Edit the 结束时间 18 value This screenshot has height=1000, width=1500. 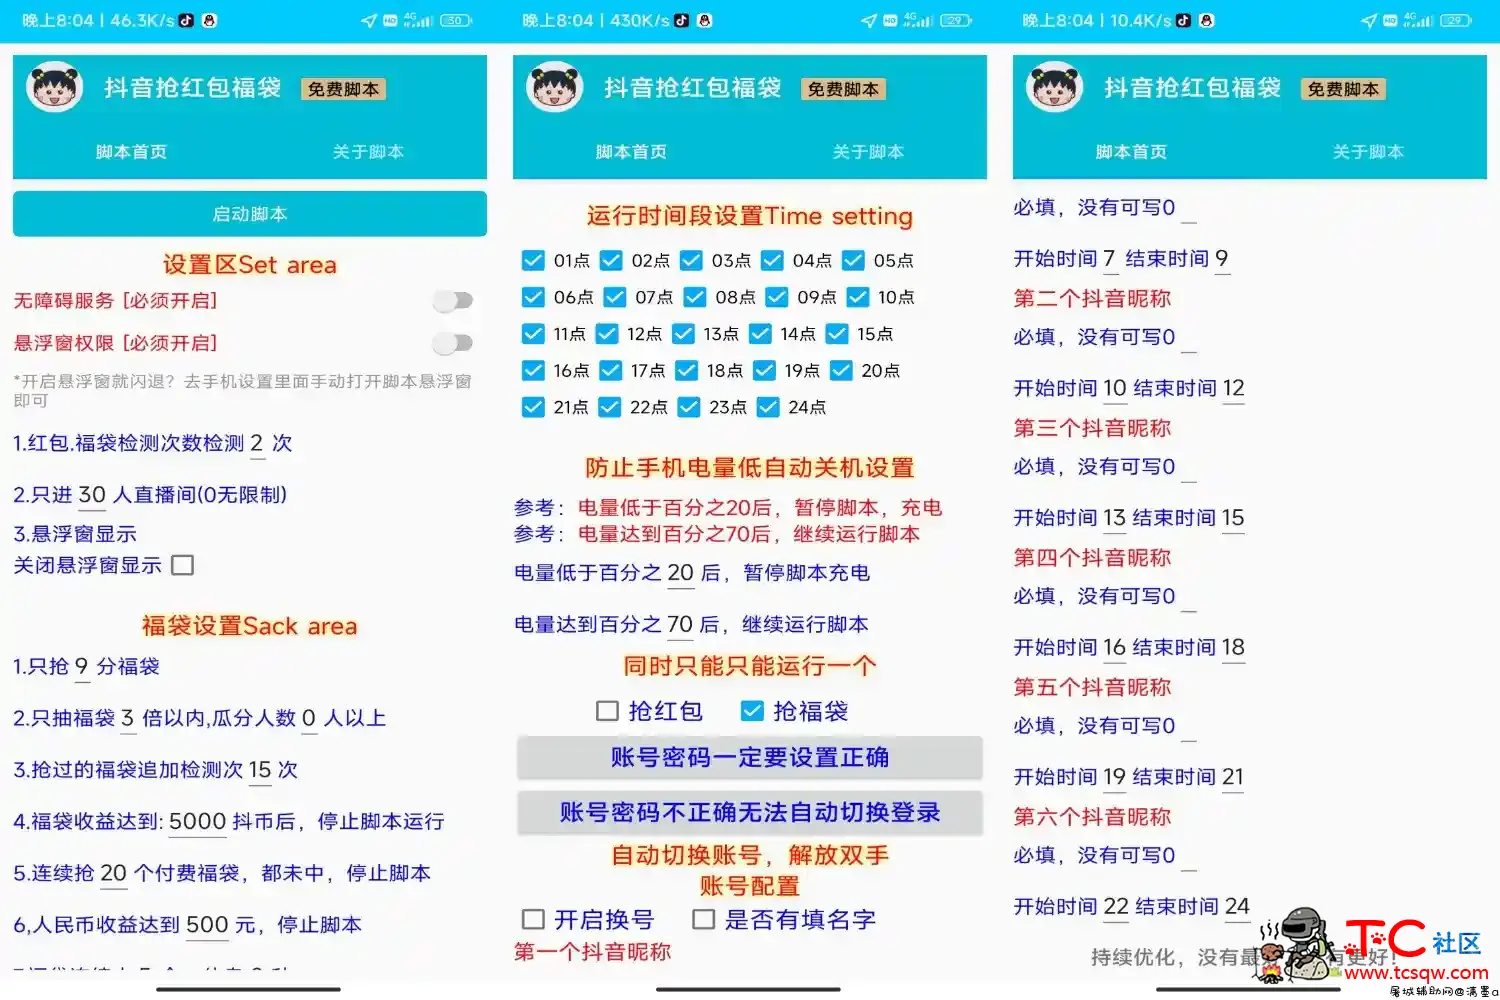pyautogui.click(x=1233, y=648)
